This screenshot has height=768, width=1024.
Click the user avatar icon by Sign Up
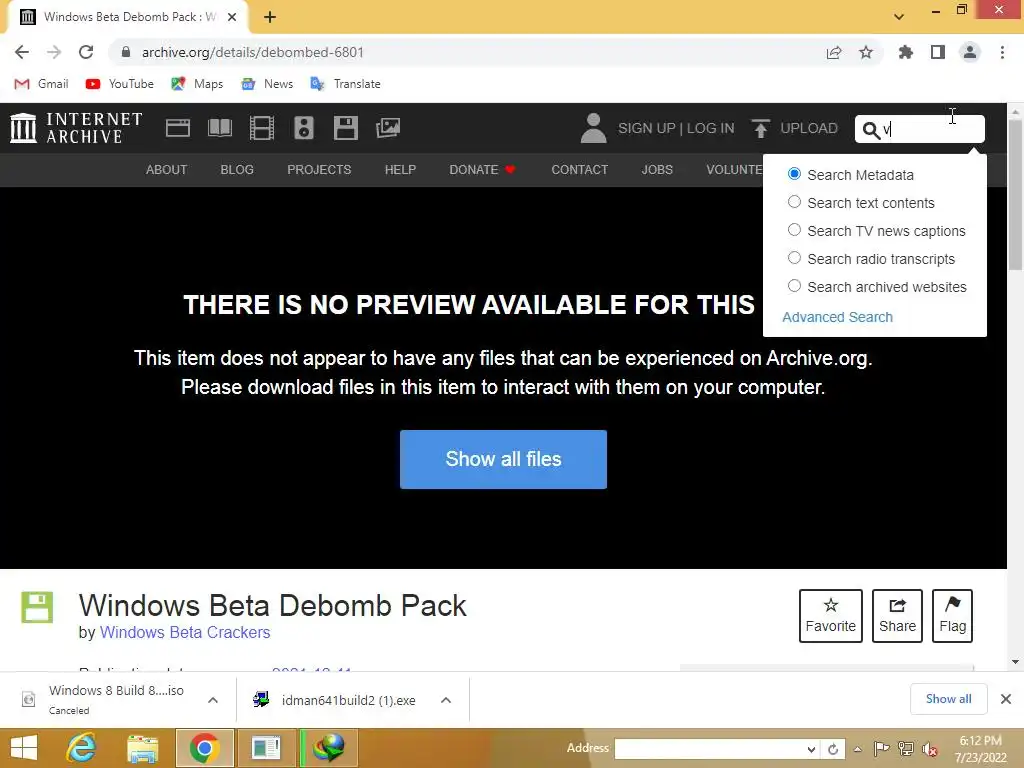pyautogui.click(x=594, y=128)
